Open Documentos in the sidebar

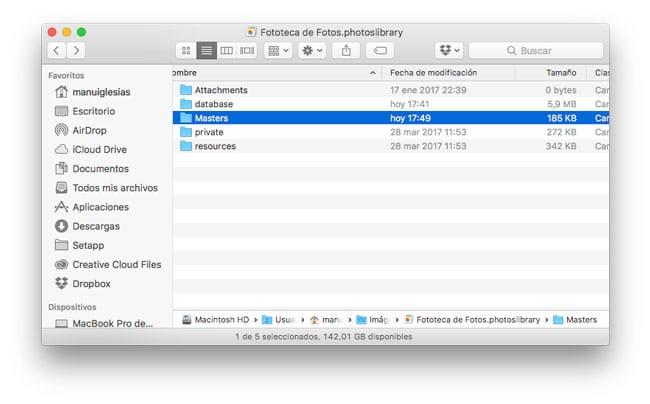tap(92, 169)
